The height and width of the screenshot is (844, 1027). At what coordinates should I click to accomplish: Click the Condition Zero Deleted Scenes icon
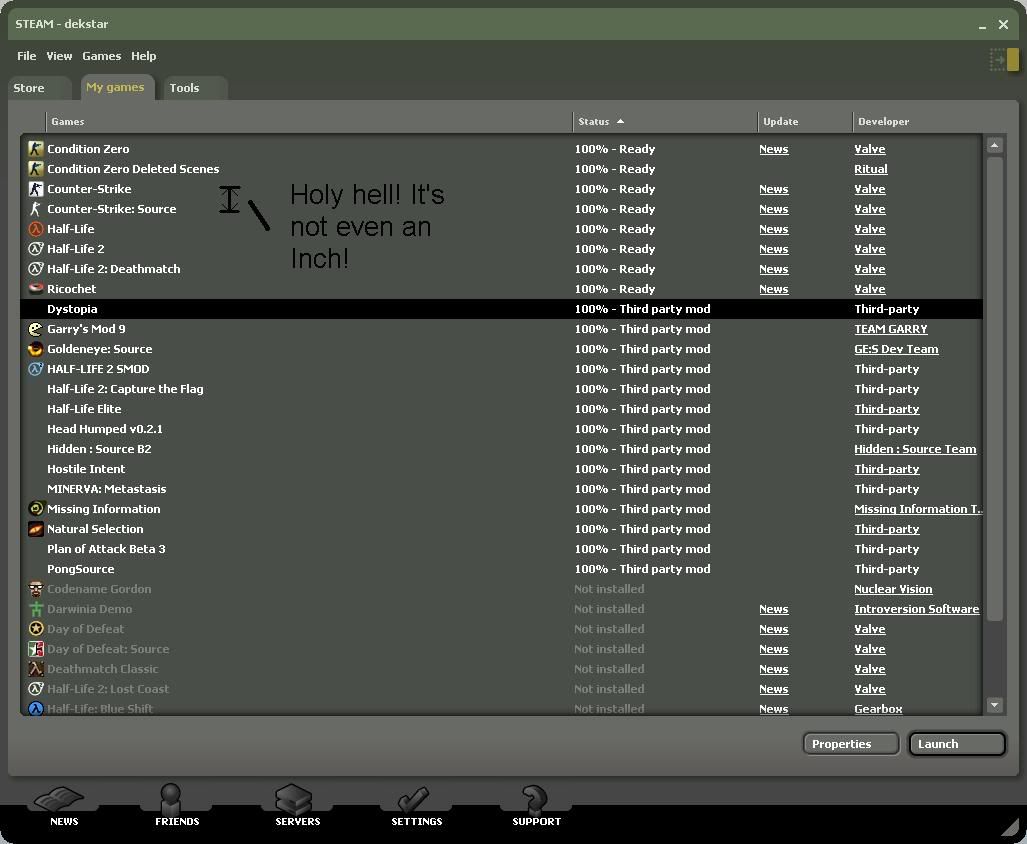(x=35, y=168)
